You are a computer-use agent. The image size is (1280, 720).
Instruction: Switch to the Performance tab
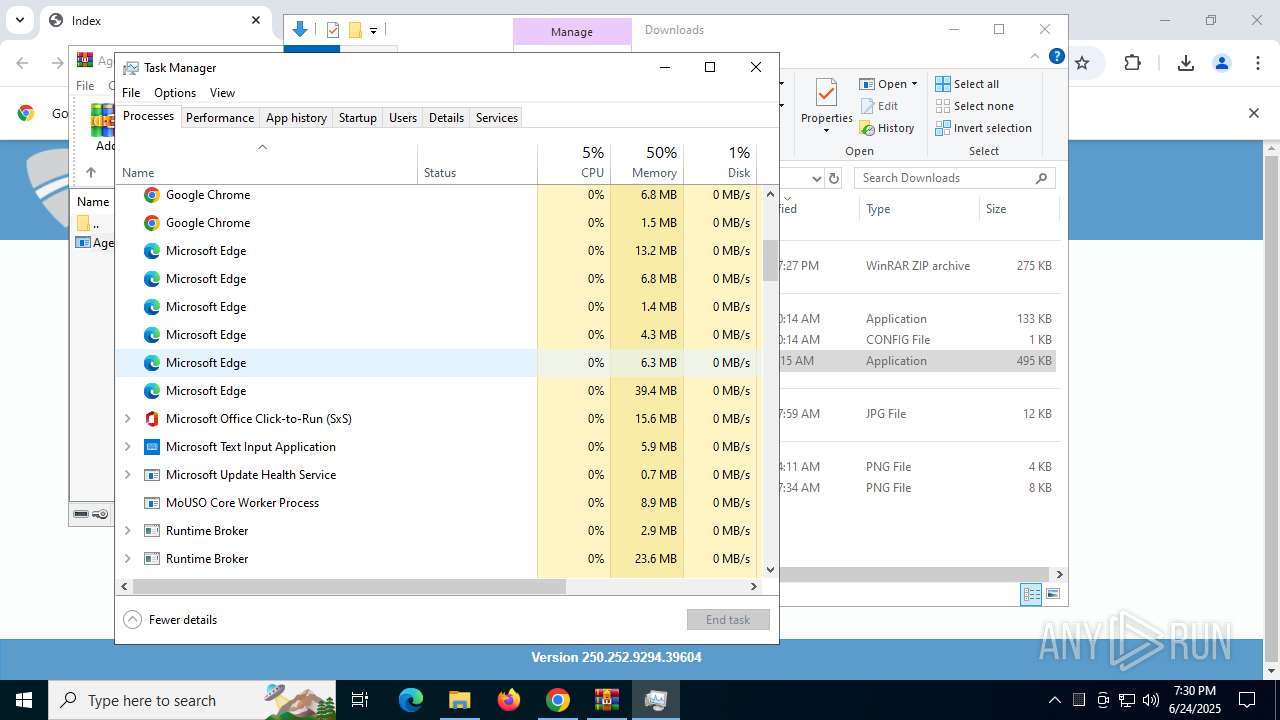click(x=220, y=117)
